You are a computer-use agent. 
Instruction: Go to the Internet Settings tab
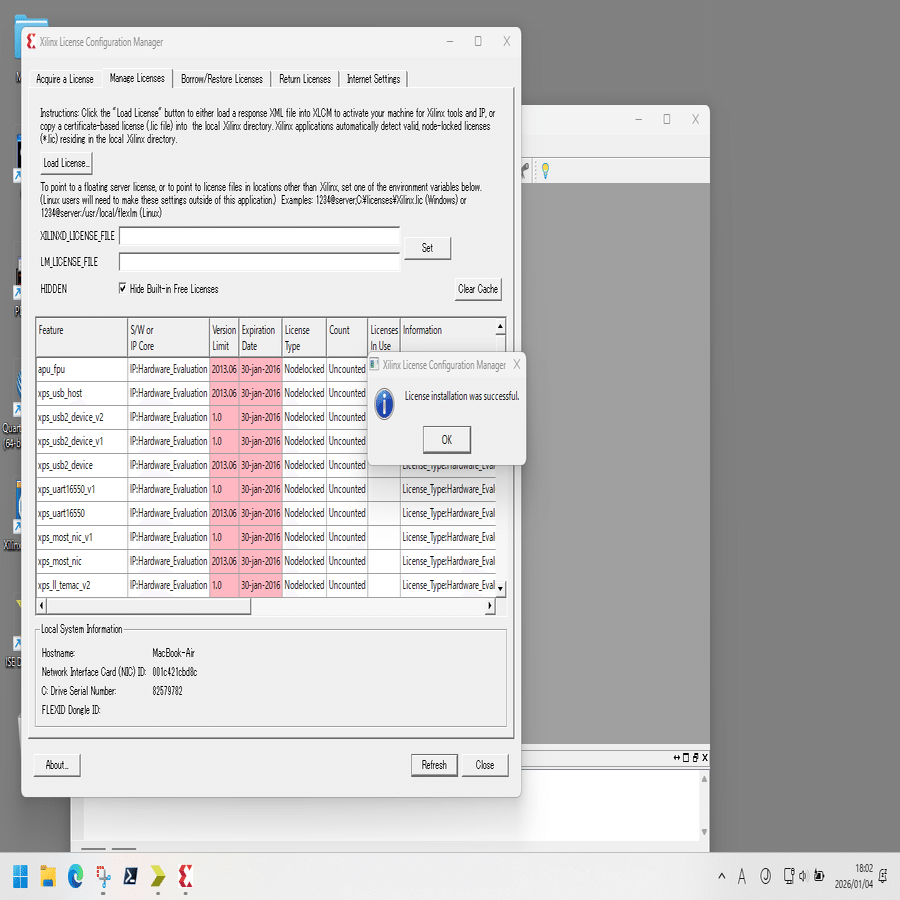pos(373,79)
